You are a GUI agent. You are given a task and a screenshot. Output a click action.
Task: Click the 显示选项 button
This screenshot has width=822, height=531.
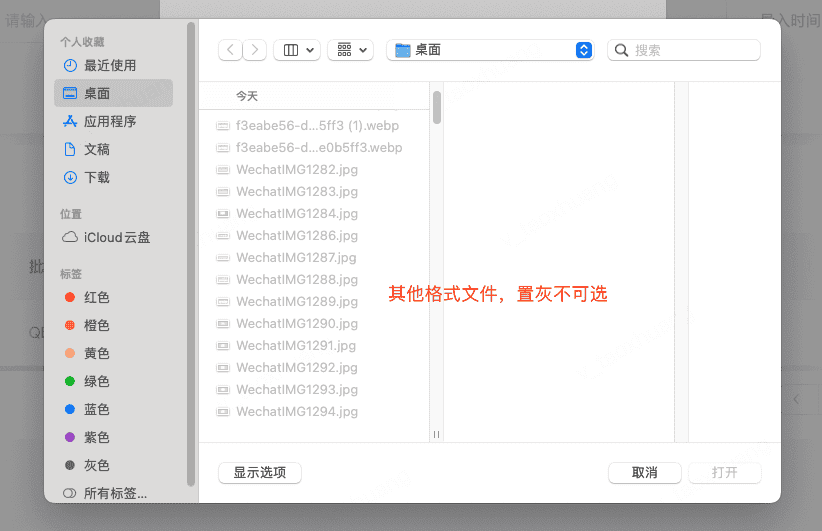point(260,473)
